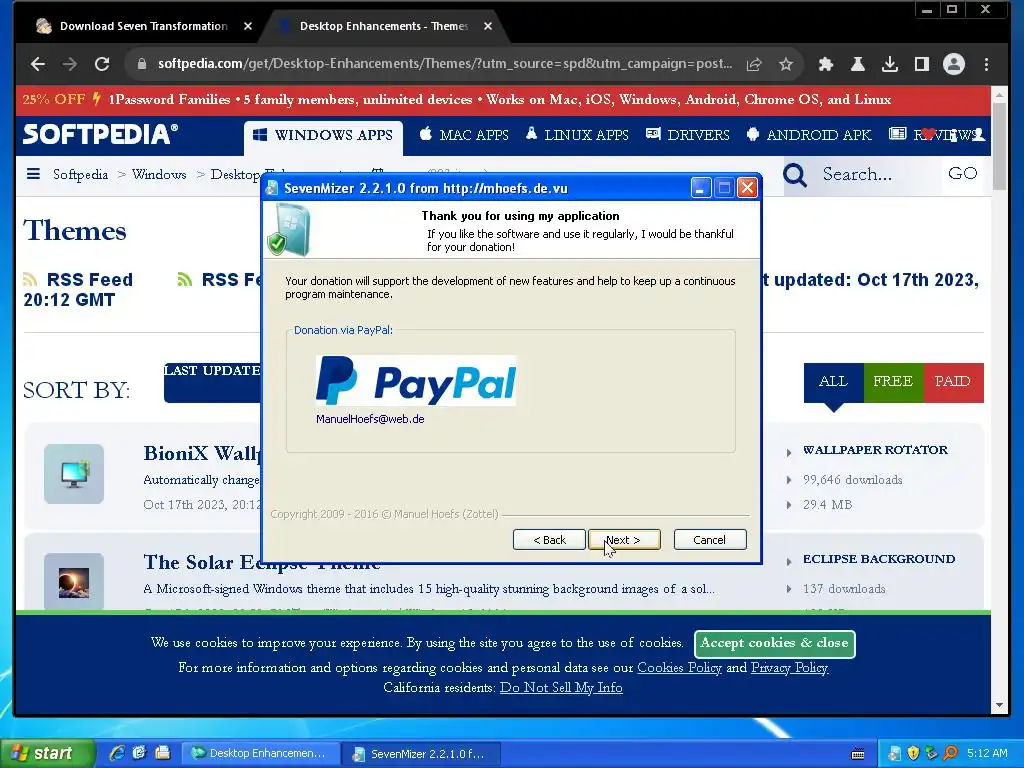Click the page scrollbar up arrow
The height and width of the screenshot is (768, 1024).
[999, 95]
